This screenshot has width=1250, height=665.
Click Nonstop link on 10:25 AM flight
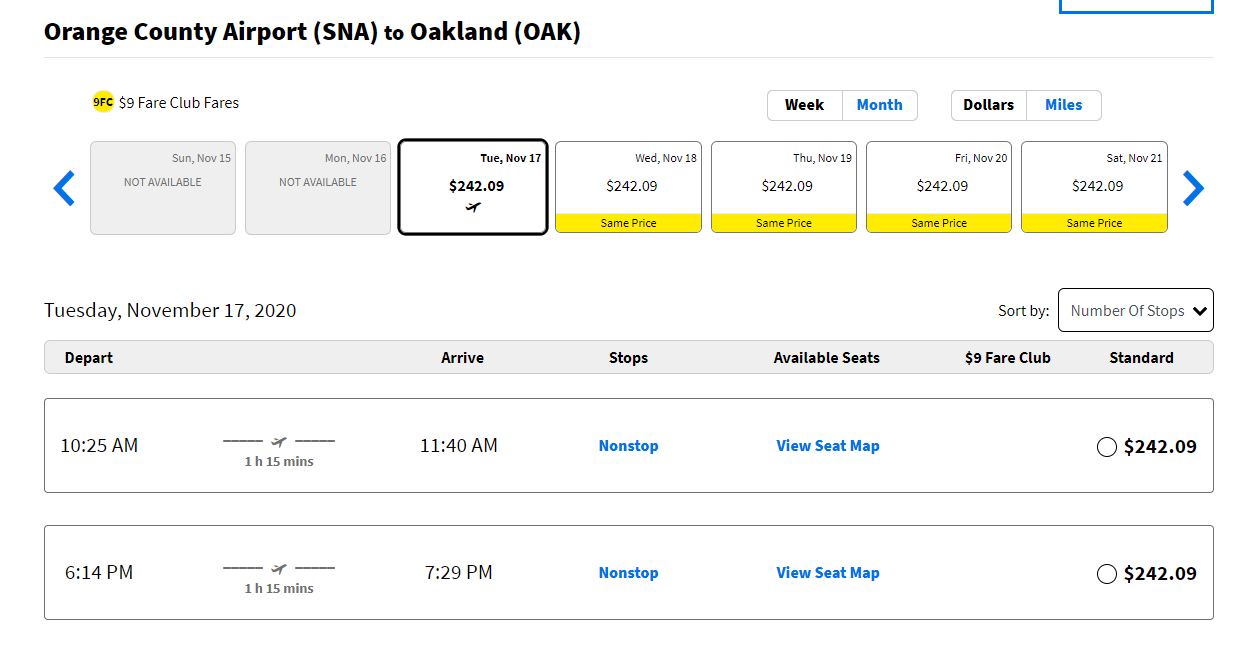(628, 446)
